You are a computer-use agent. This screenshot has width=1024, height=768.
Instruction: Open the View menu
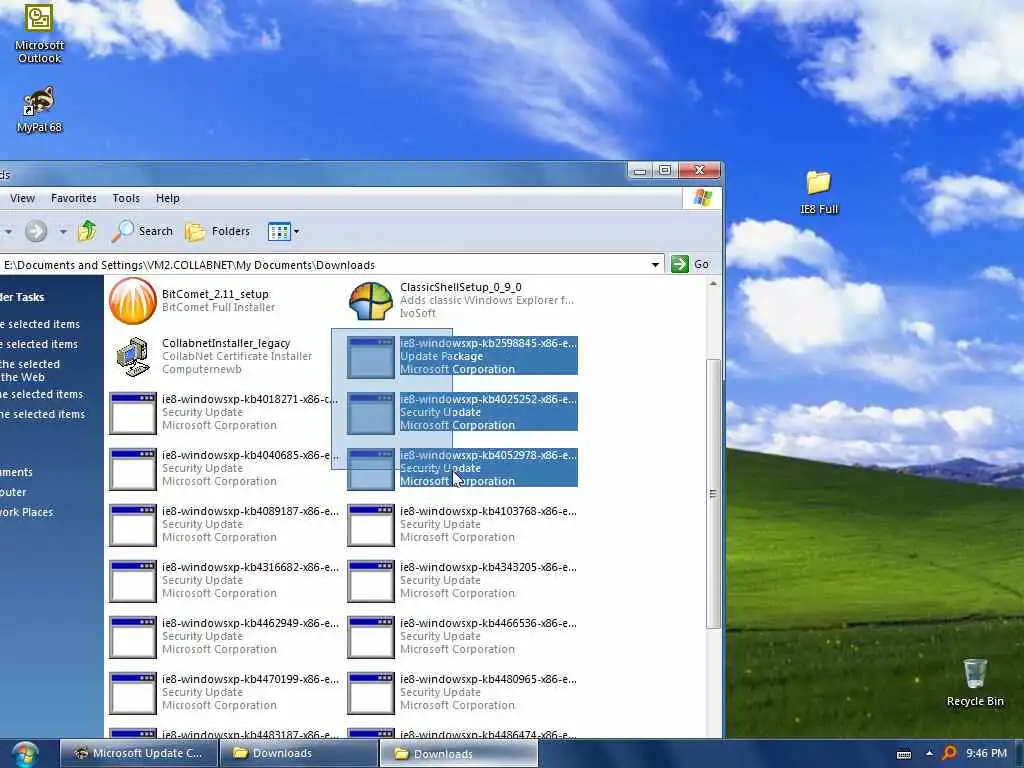(22, 198)
